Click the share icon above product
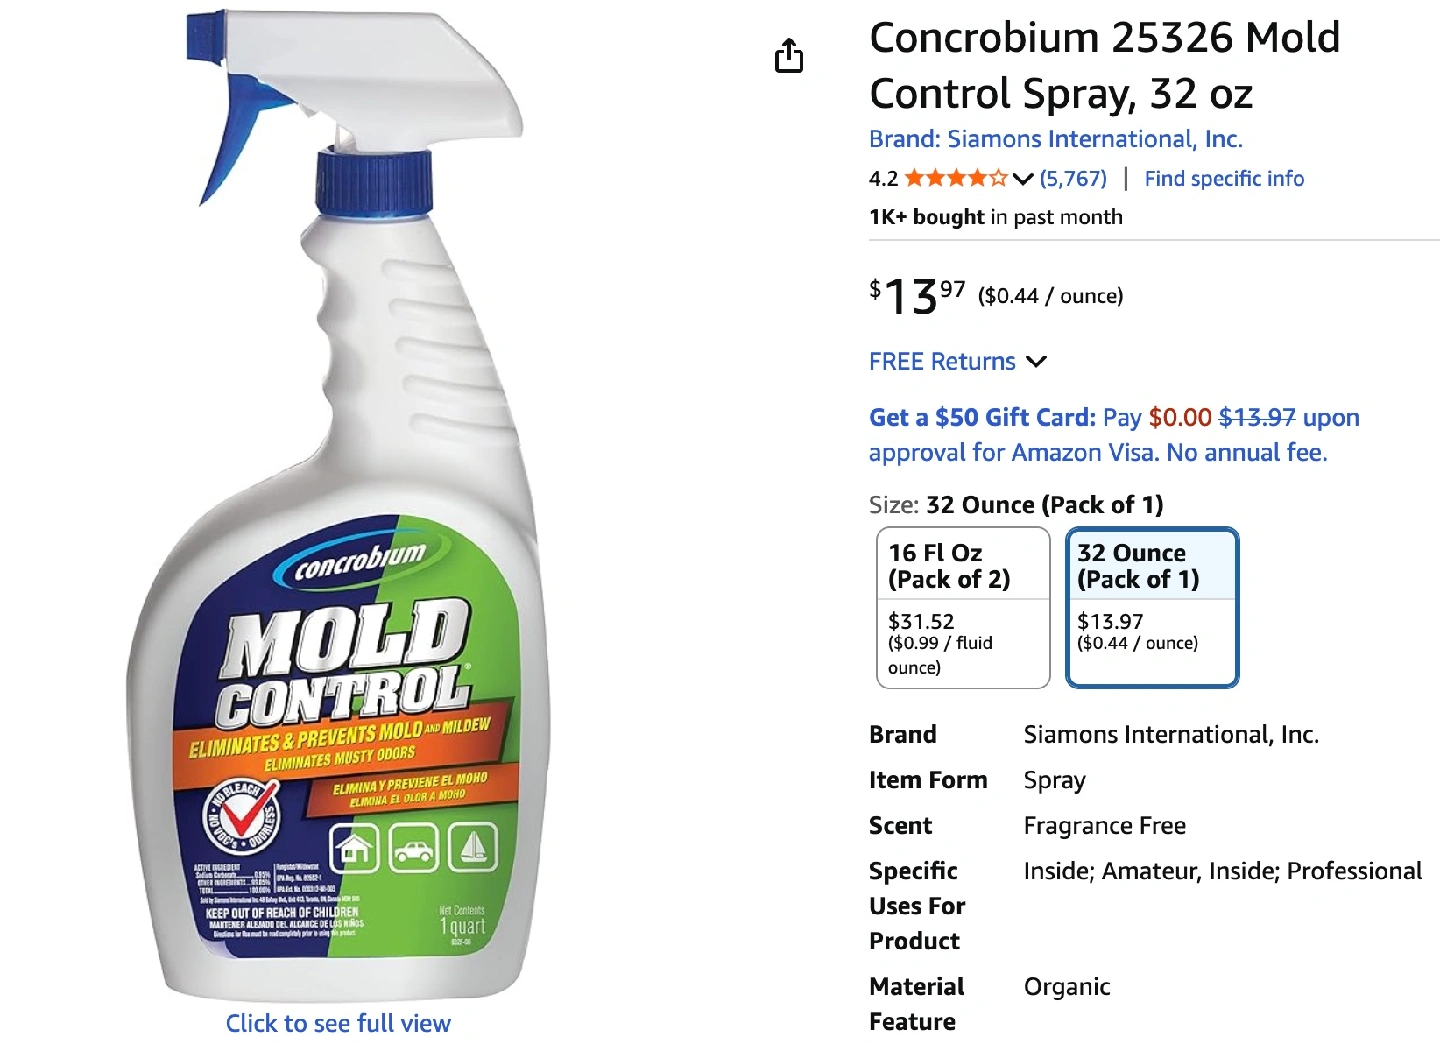This screenshot has height=1044, width=1440. click(x=789, y=56)
